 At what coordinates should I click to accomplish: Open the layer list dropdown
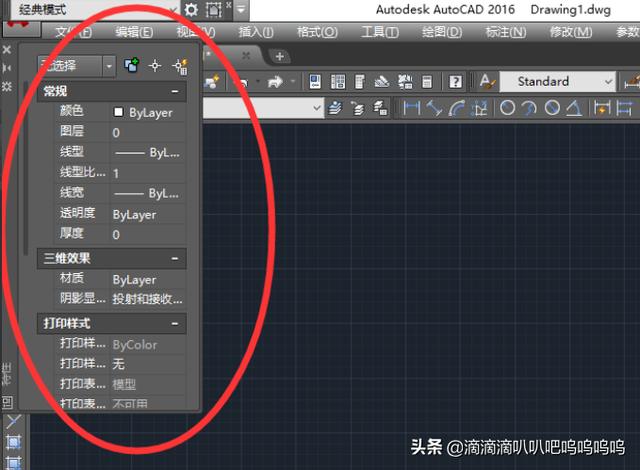click(x=263, y=108)
